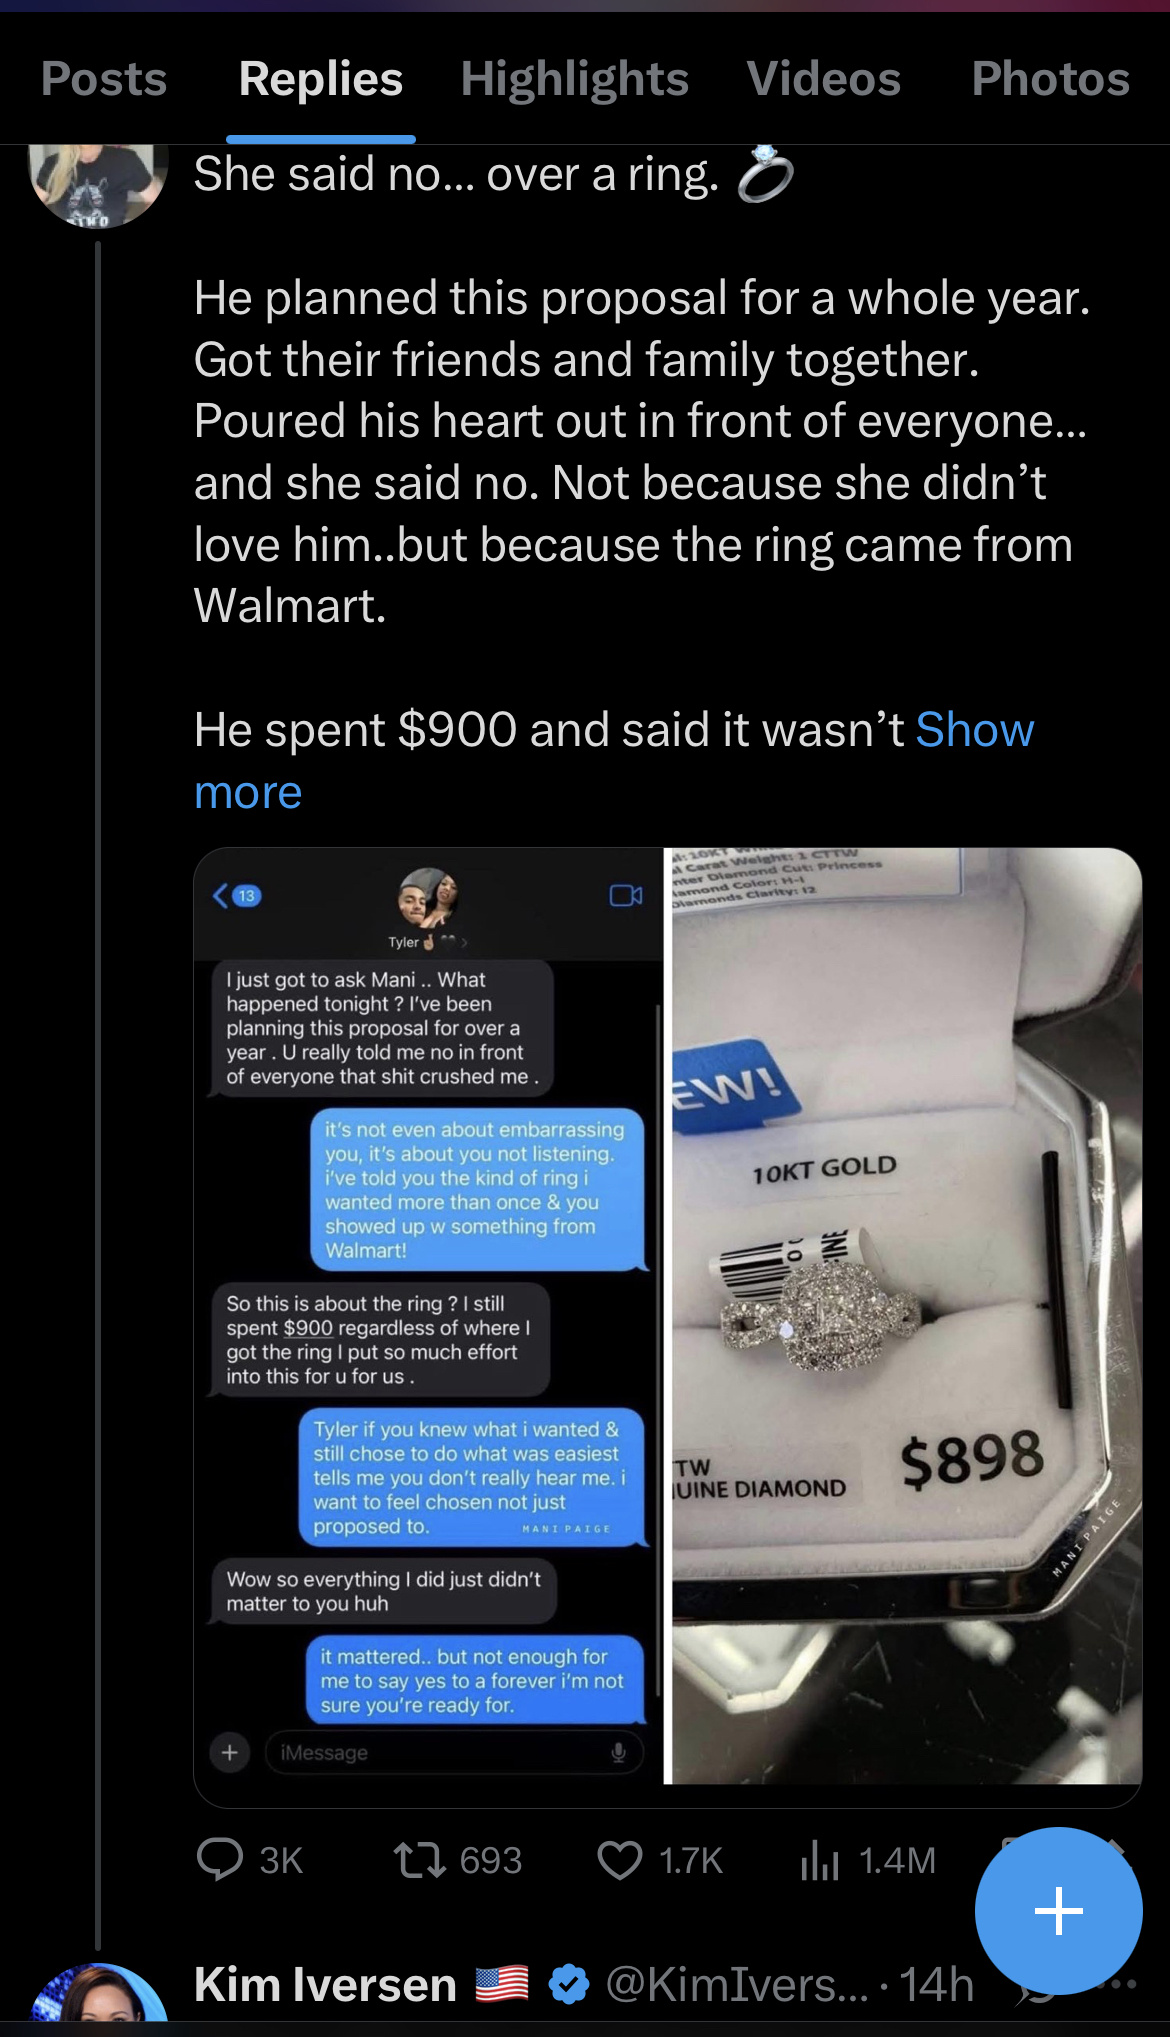1170x2037 pixels.
Task: Open view analytics bar chart icon
Action: tap(819, 1860)
